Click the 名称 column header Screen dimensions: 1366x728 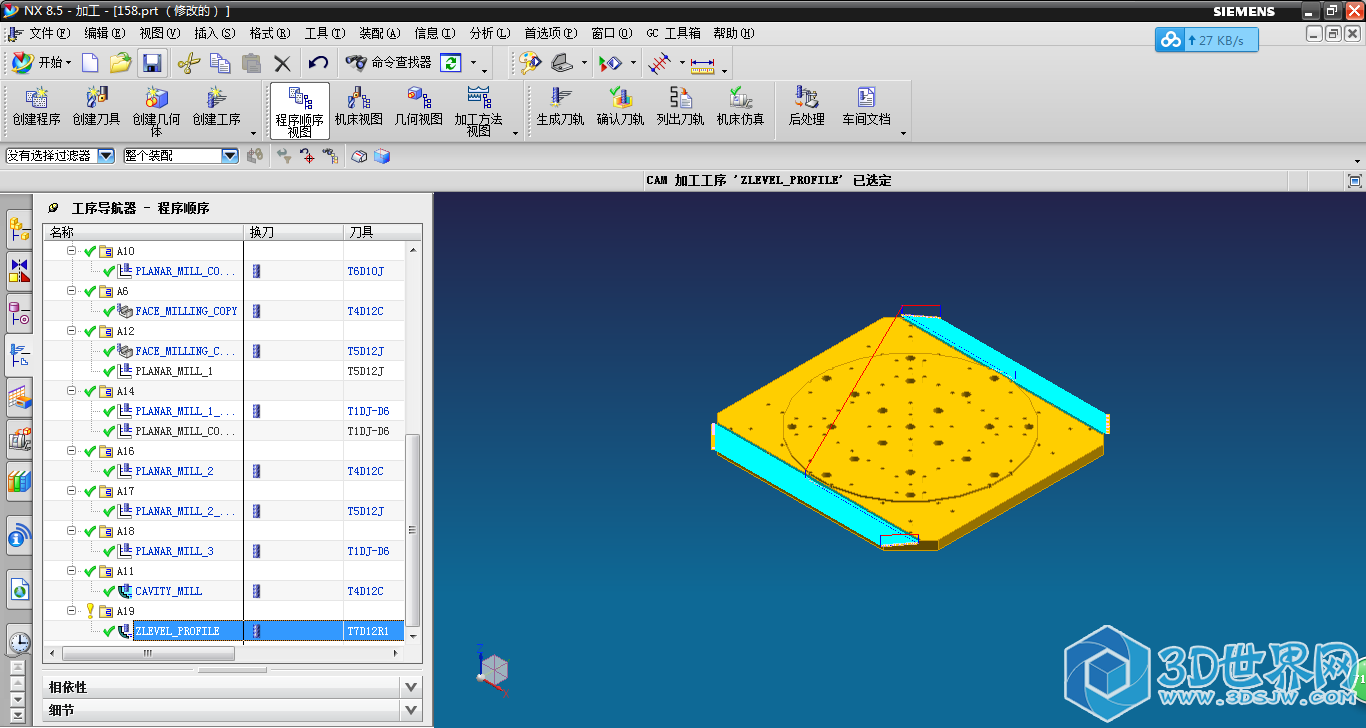pos(144,232)
